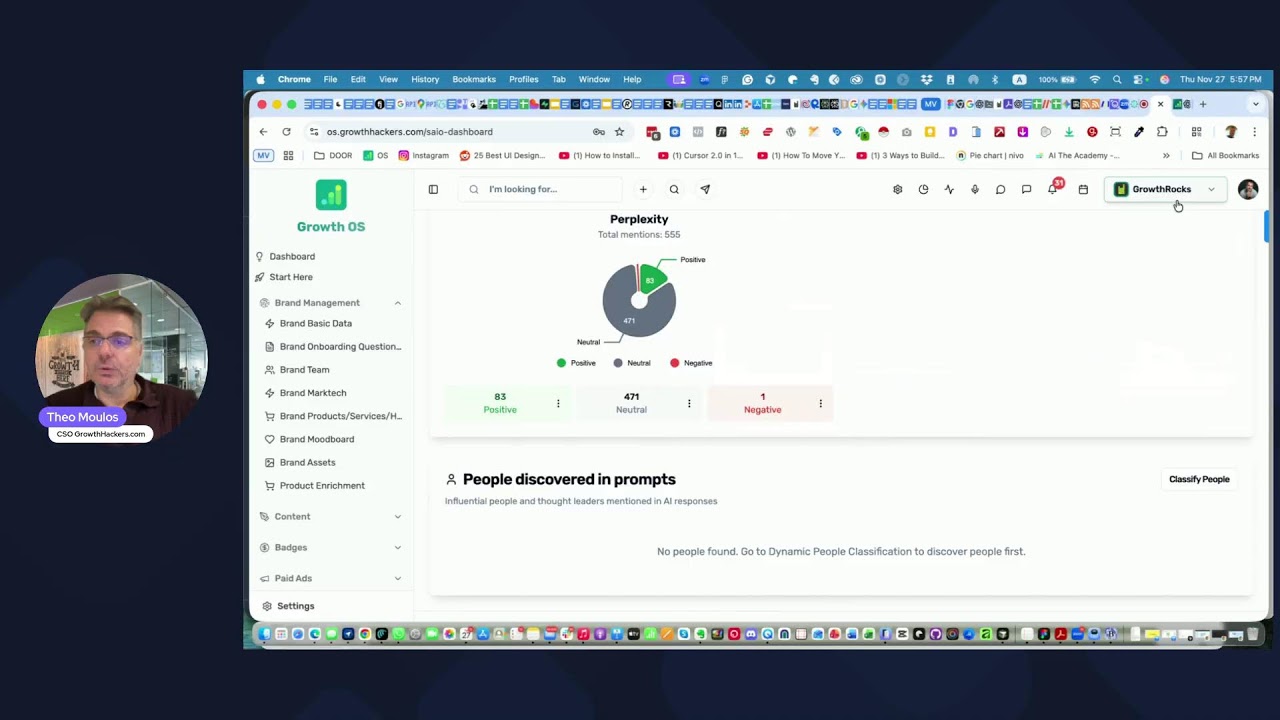Open the square message icon
Screen dimensions: 1280x720
point(1026,189)
